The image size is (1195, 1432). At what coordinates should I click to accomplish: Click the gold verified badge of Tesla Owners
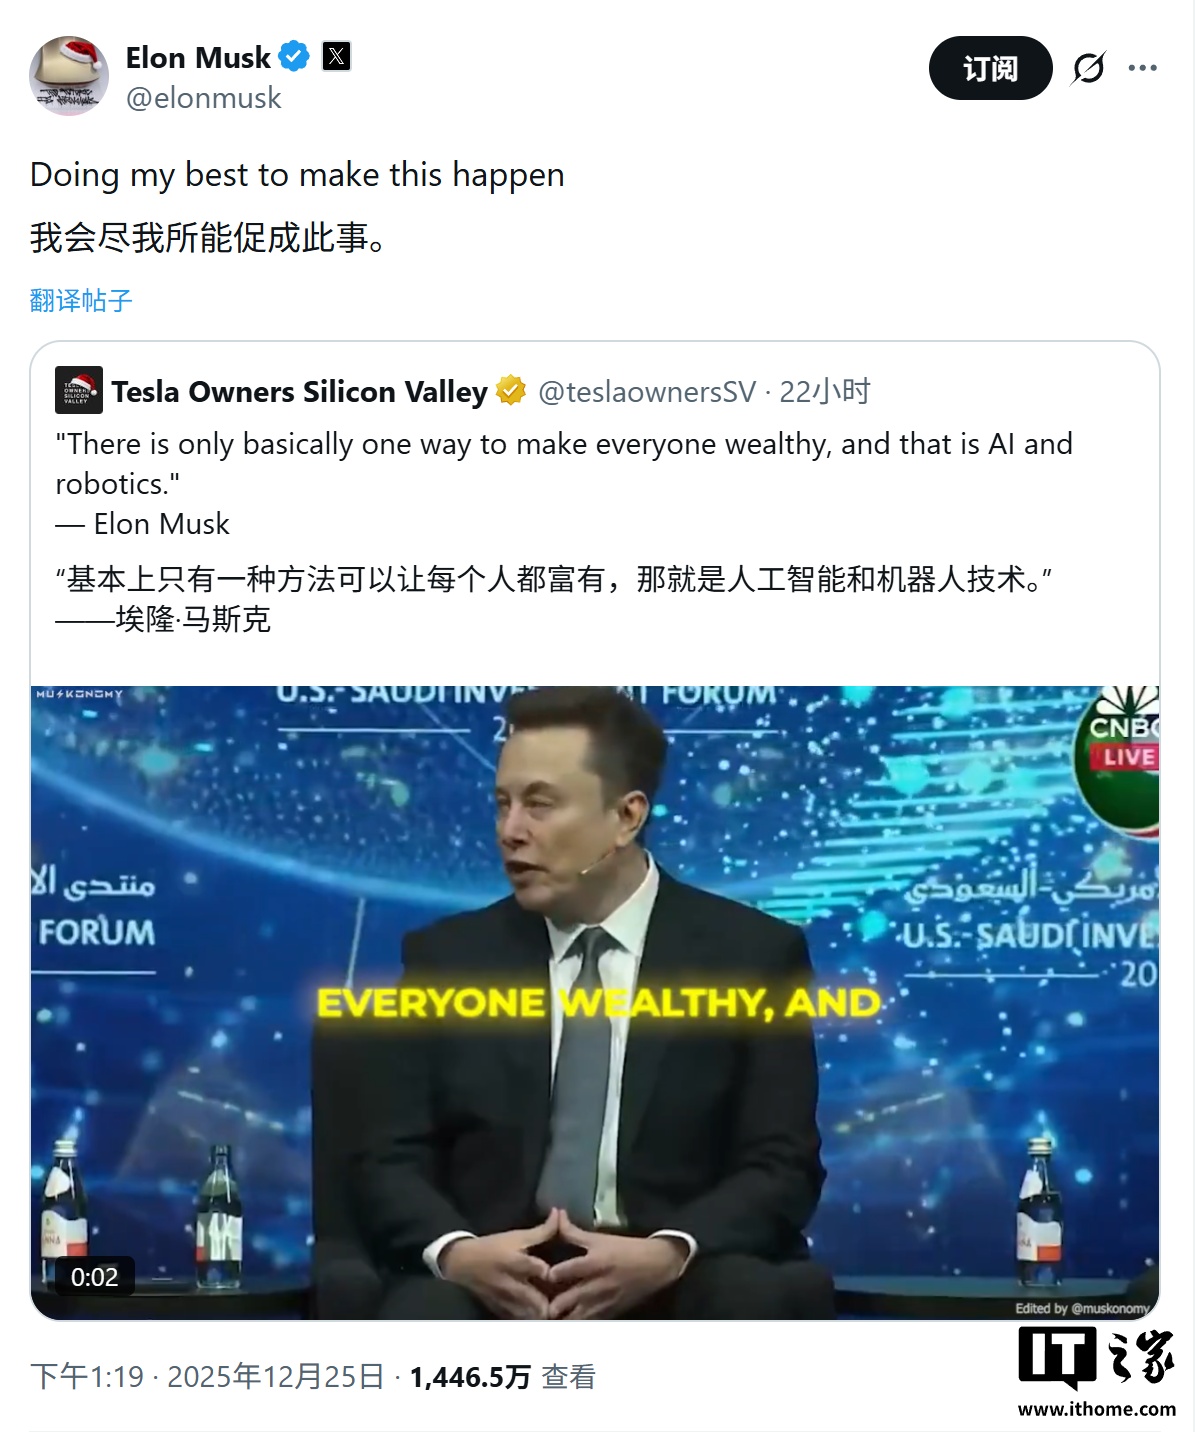[x=511, y=390]
